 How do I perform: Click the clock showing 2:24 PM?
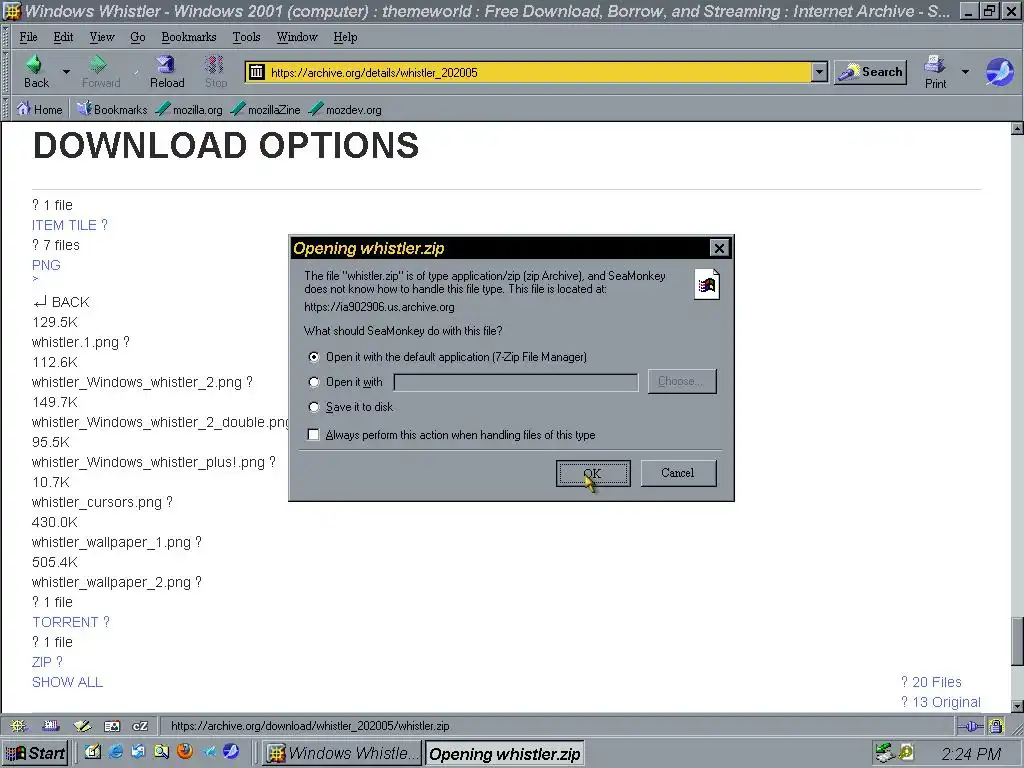click(970, 754)
